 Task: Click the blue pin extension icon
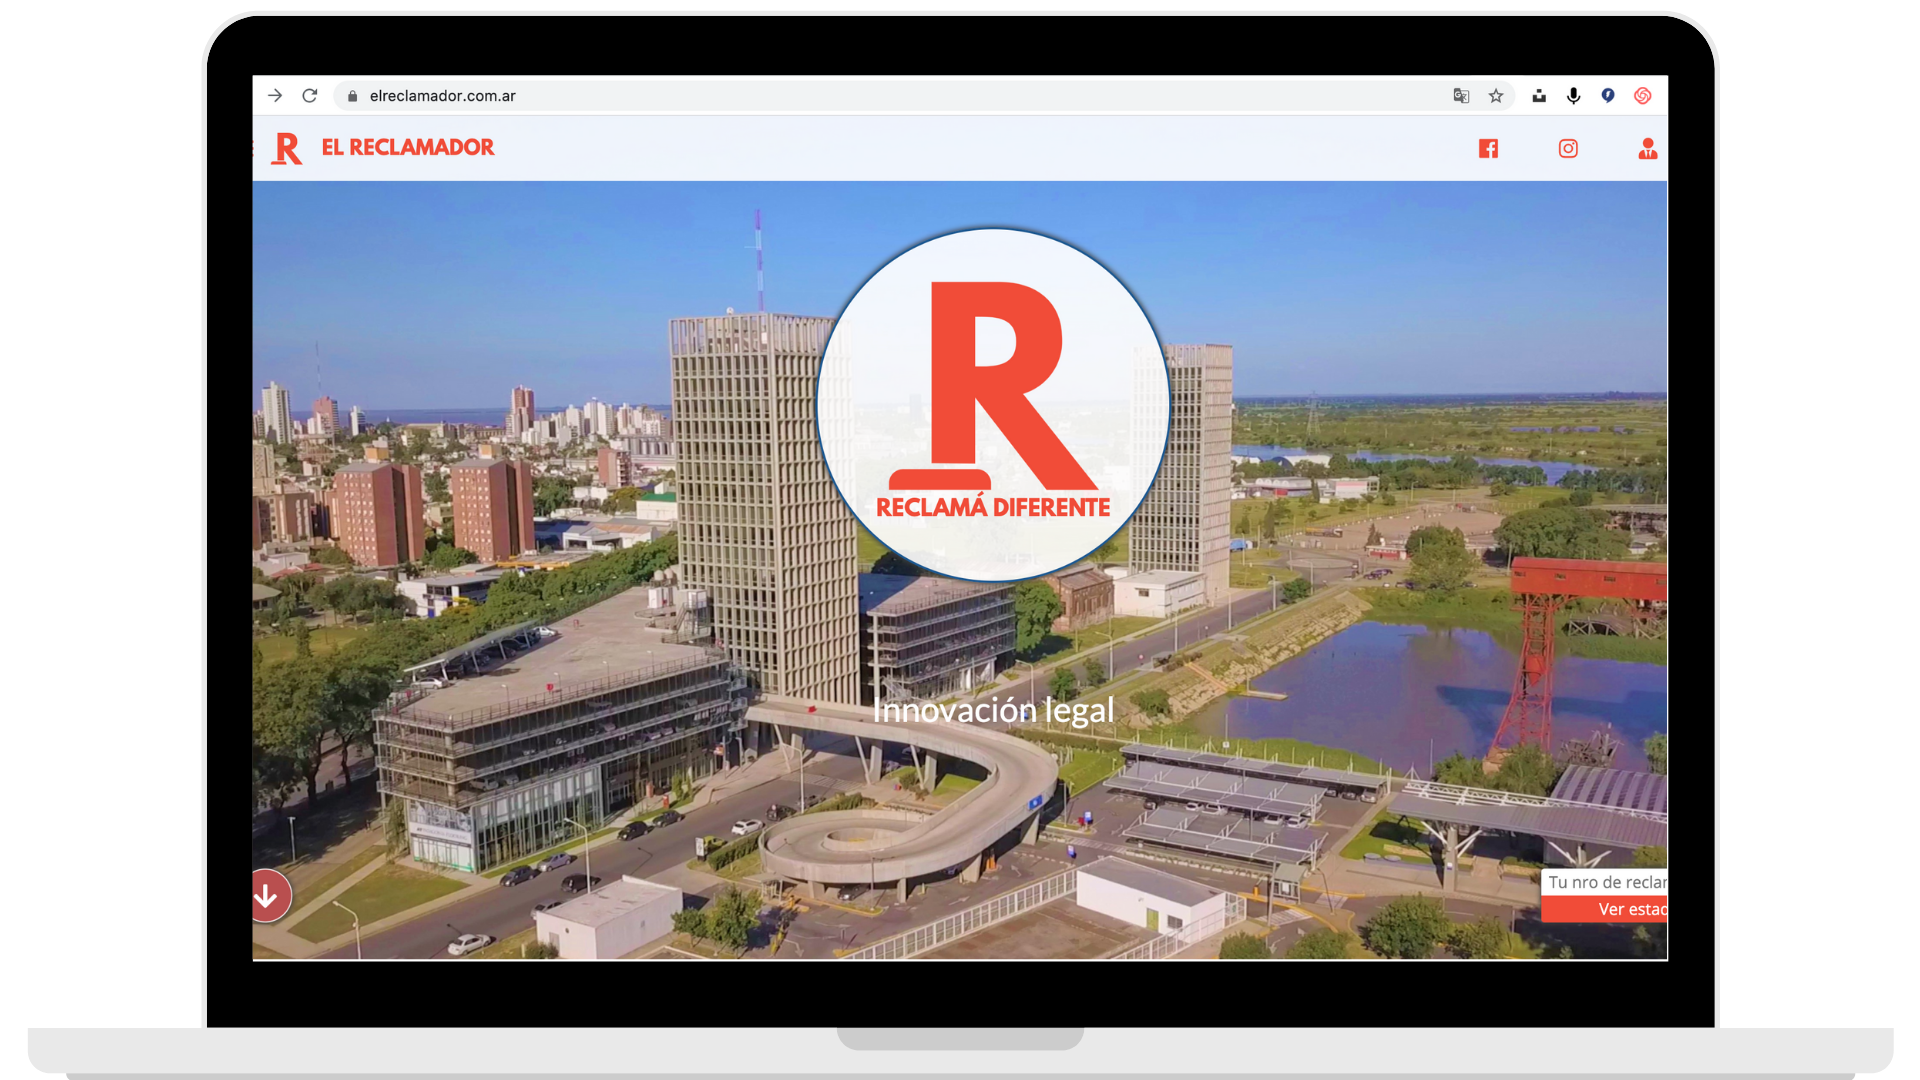(x=1608, y=96)
